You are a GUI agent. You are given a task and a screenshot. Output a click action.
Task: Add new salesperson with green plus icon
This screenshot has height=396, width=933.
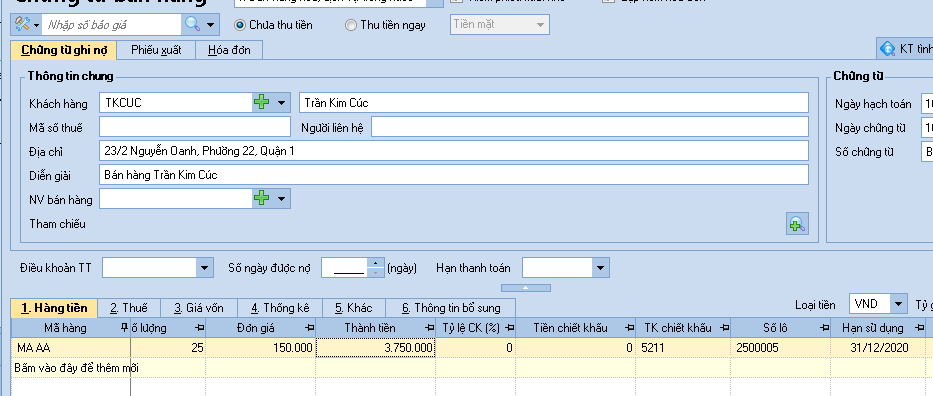coord(261,198)
